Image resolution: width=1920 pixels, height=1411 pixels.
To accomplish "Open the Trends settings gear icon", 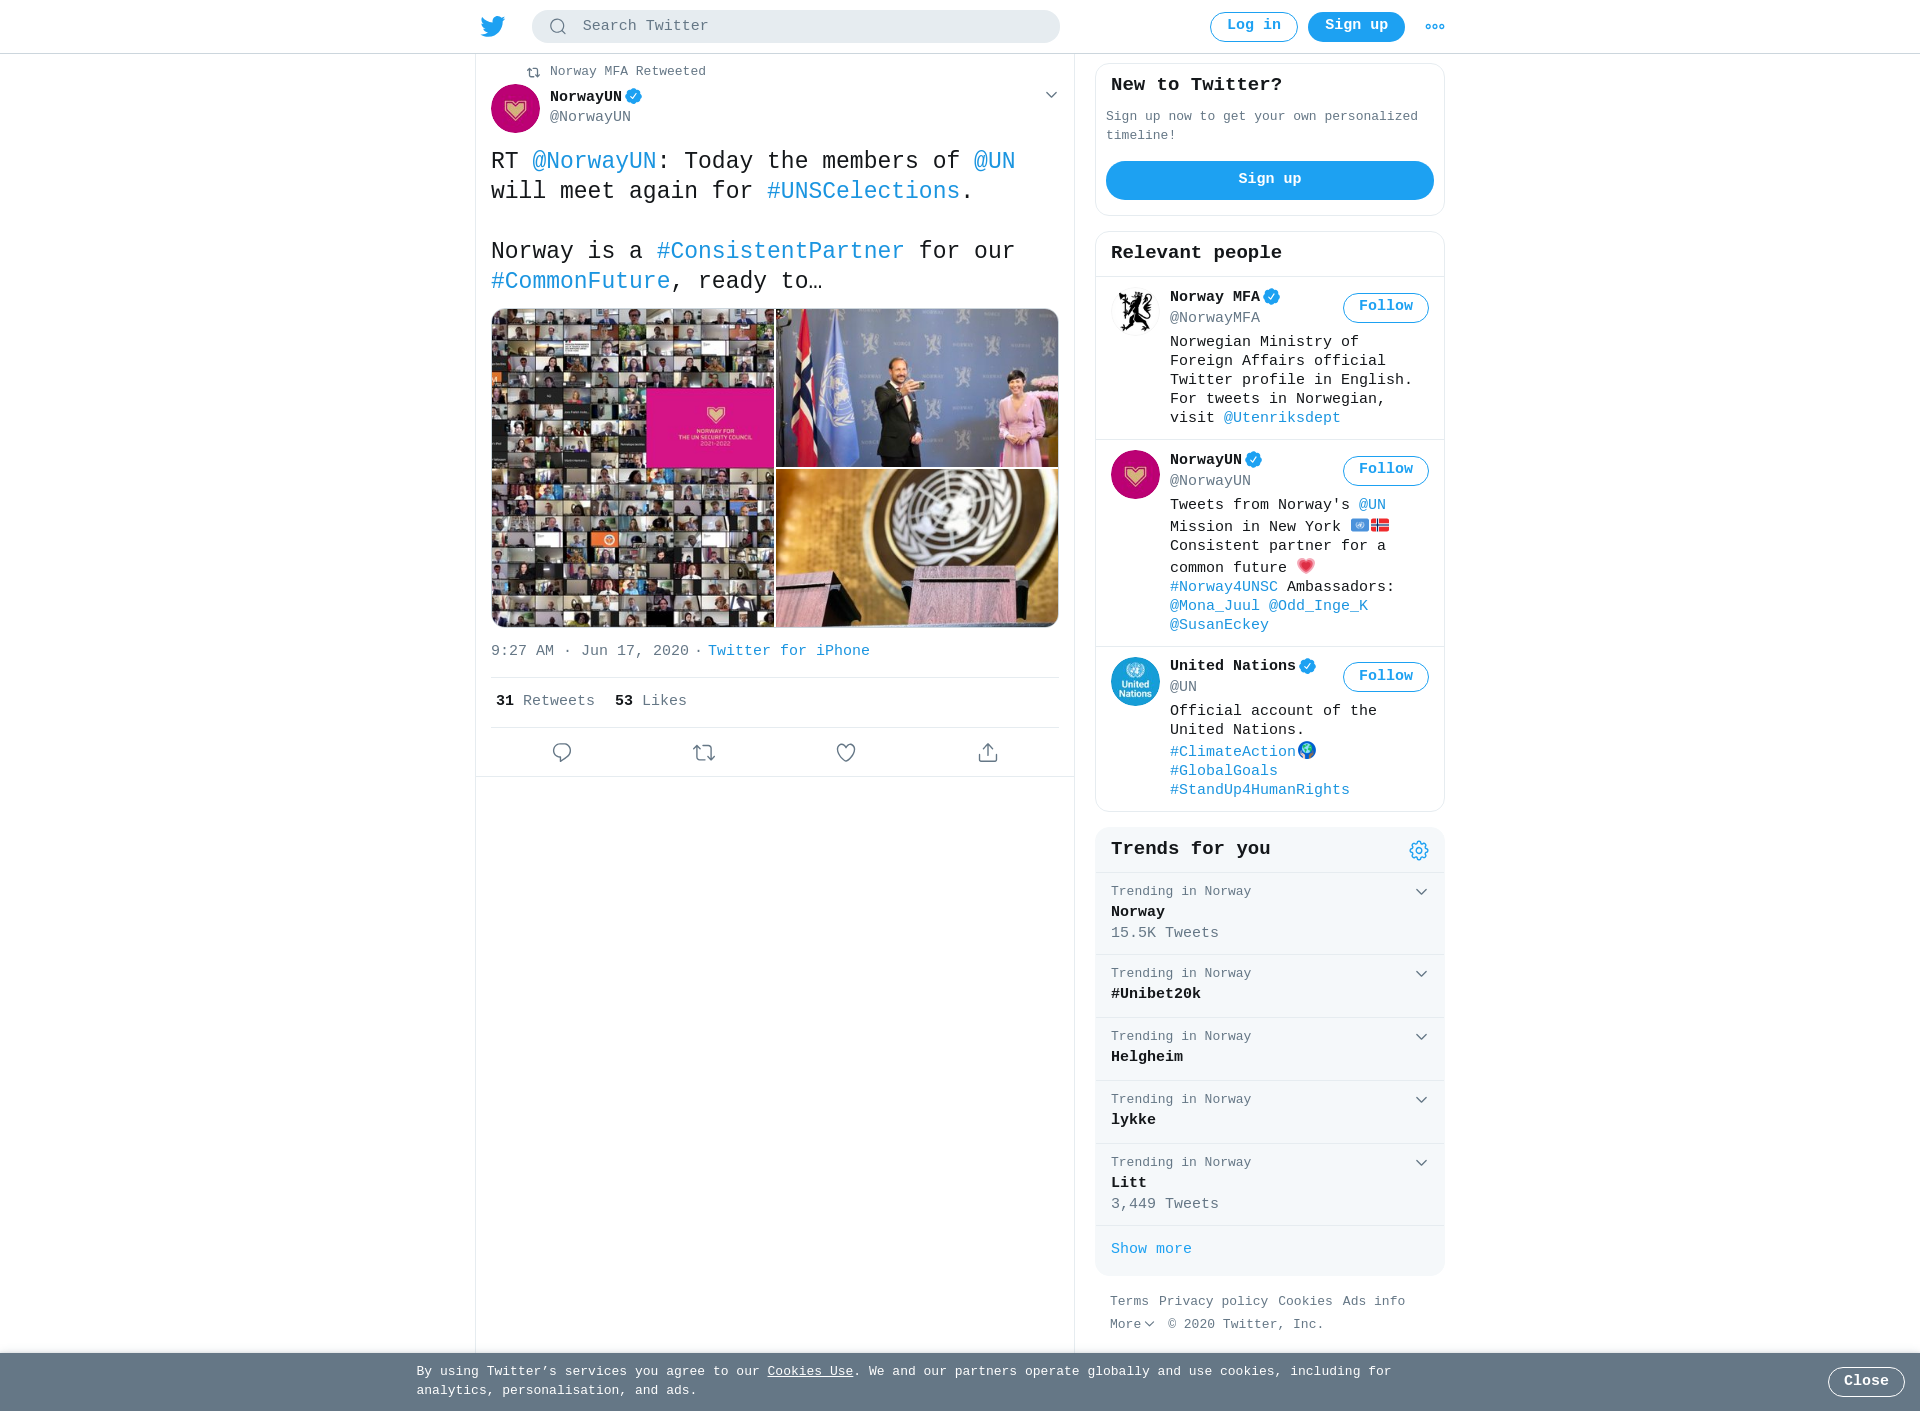I will tap(1419, 850).
